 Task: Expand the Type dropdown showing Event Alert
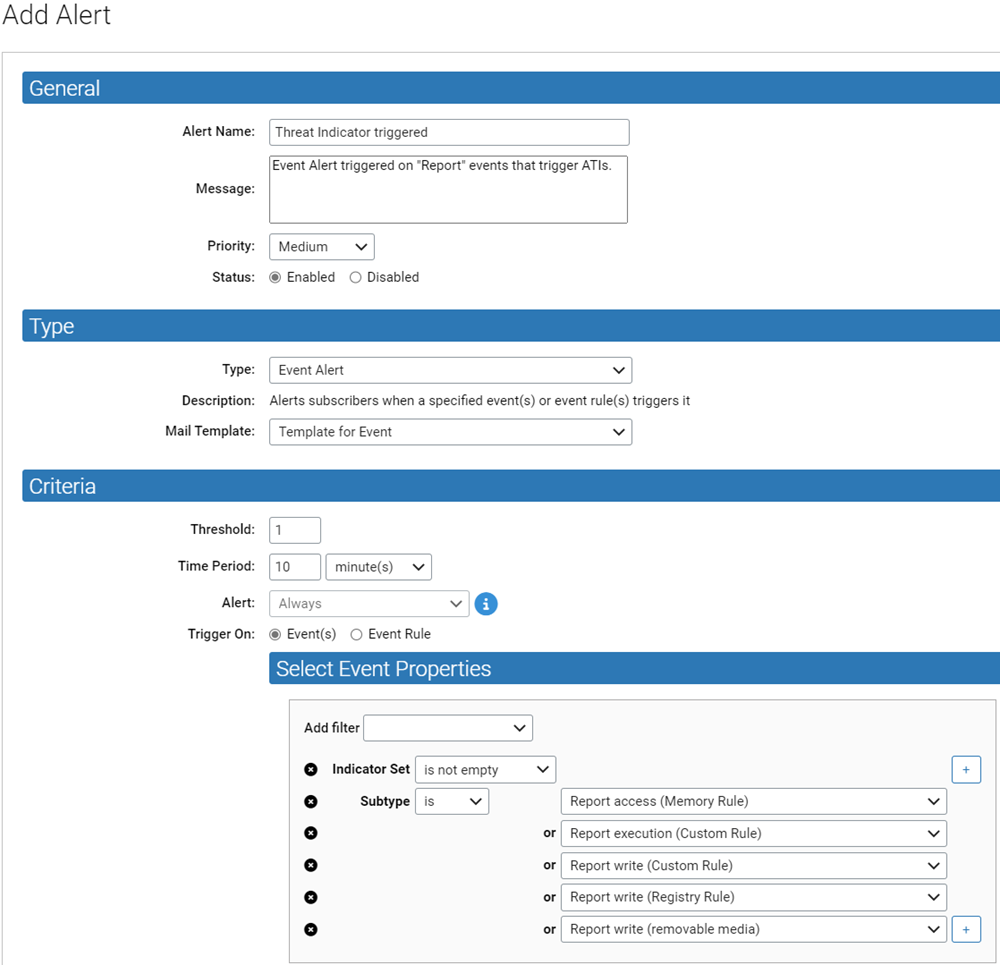coord(450,370)
